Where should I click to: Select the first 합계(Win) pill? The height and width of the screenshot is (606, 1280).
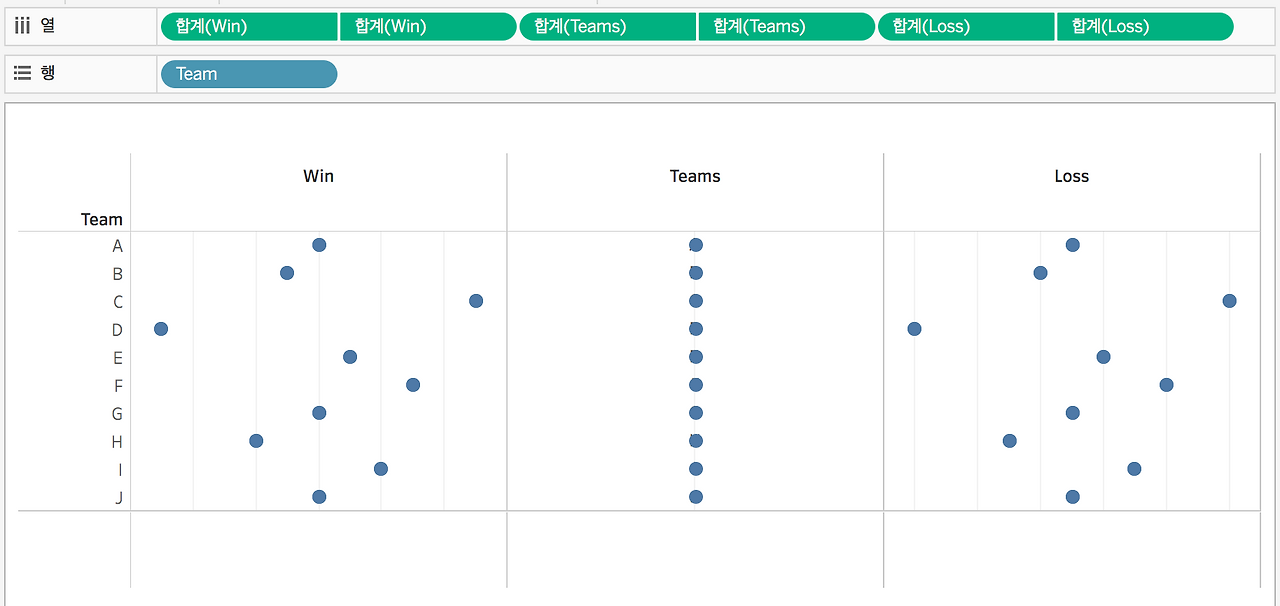click(x=249, y=27)
